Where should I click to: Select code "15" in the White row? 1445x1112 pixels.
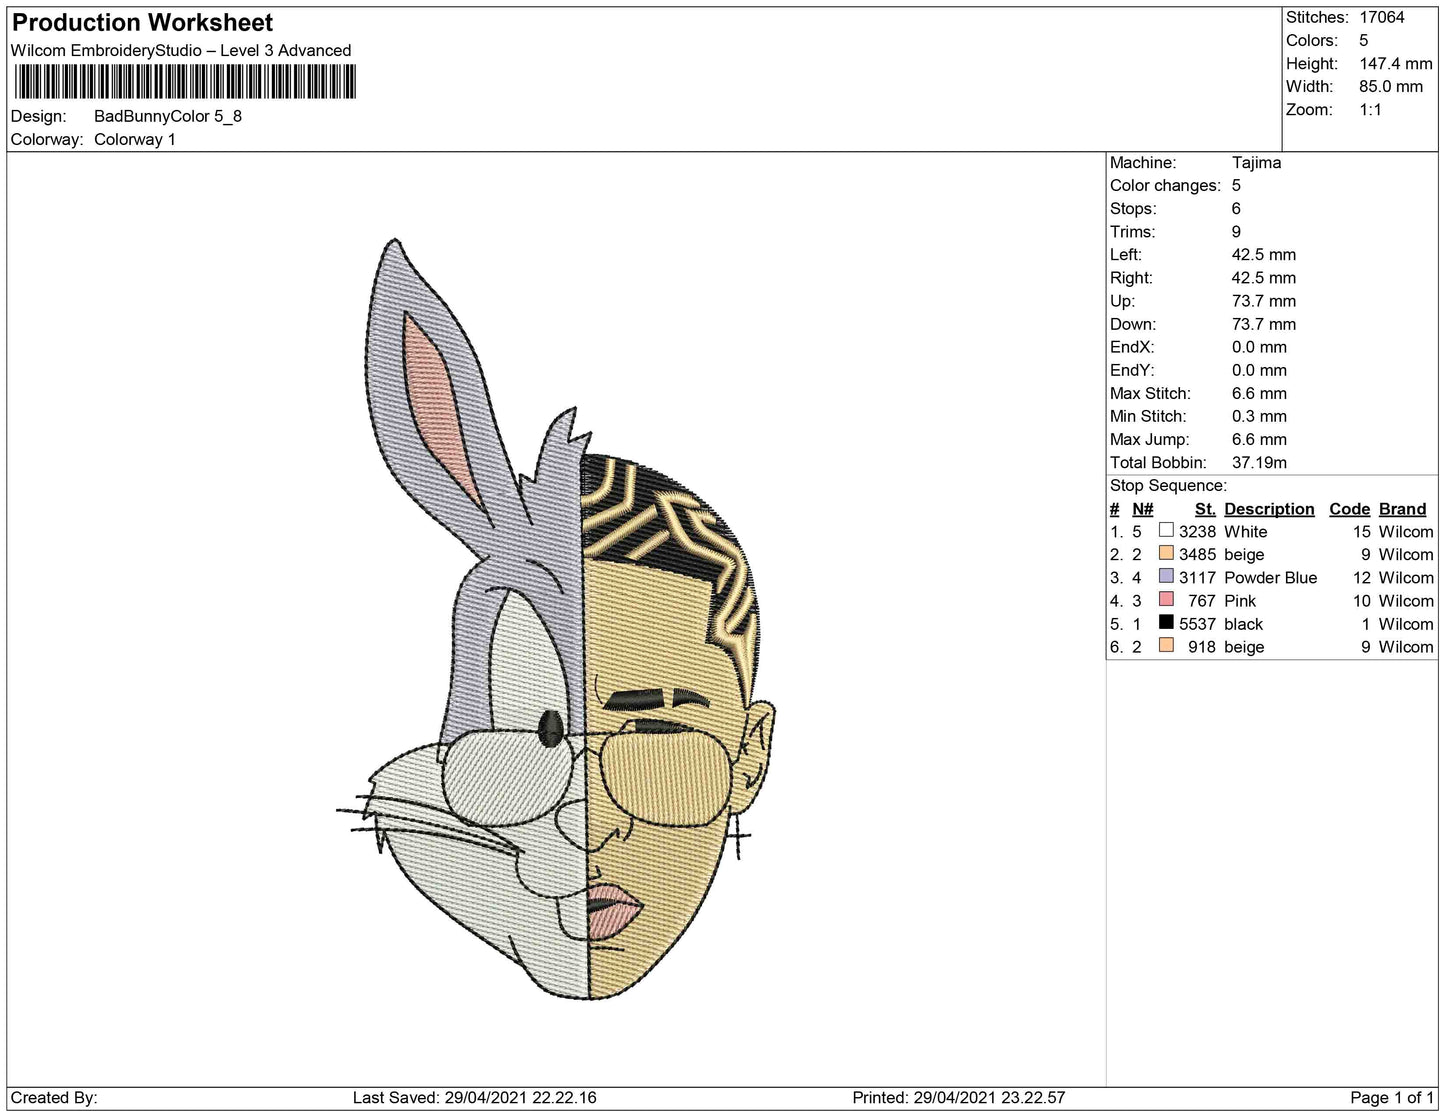1361,531
